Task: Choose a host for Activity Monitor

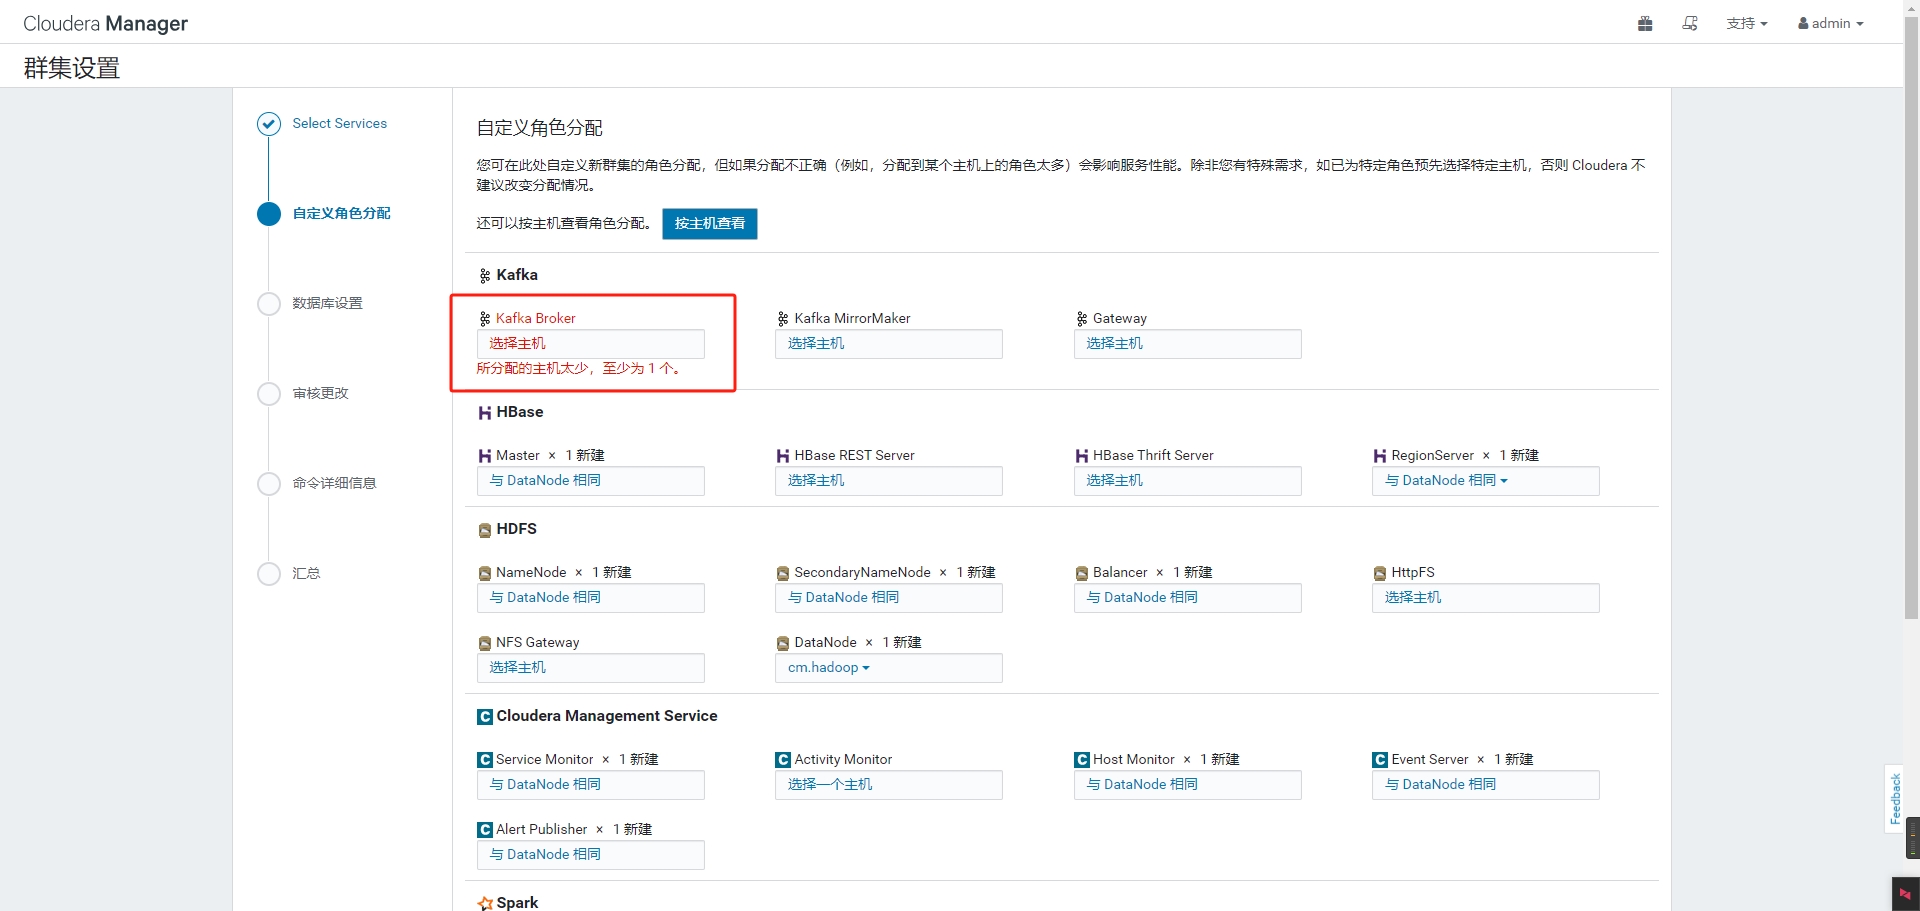Action: tap(889, 785)
